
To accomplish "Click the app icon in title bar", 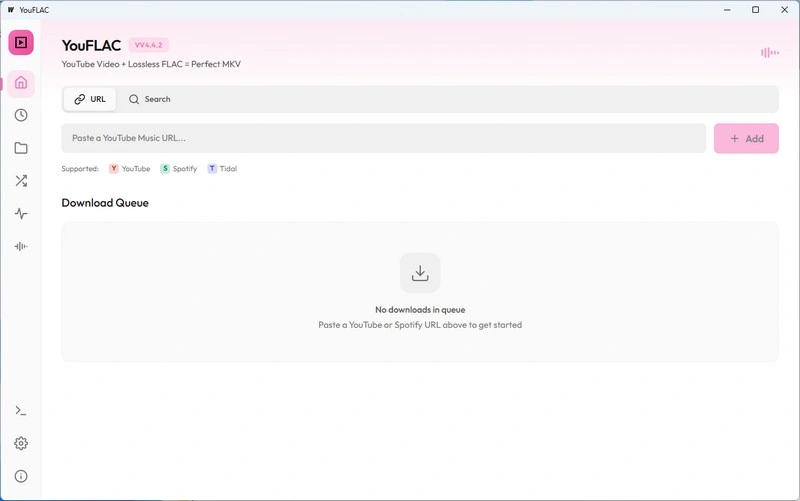I will point(11,10).
